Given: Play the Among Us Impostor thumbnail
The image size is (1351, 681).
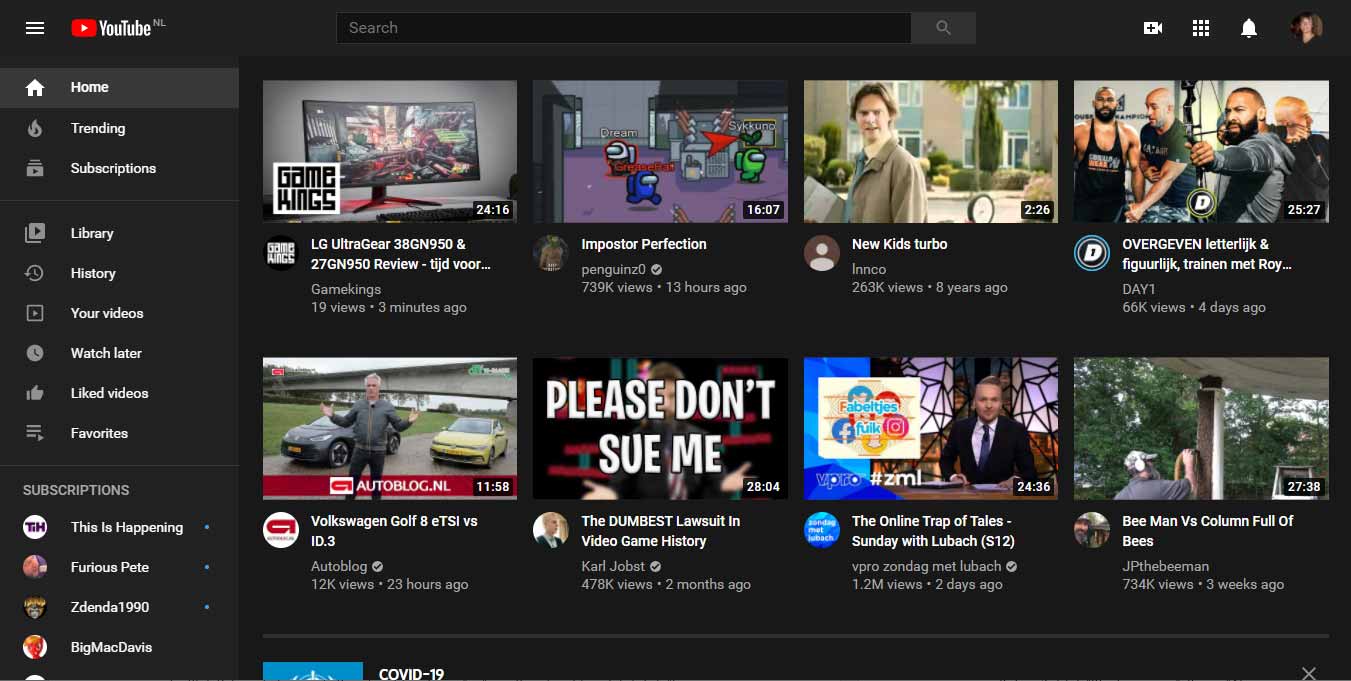Looking at the screenshot, I should tap(660, 151).
